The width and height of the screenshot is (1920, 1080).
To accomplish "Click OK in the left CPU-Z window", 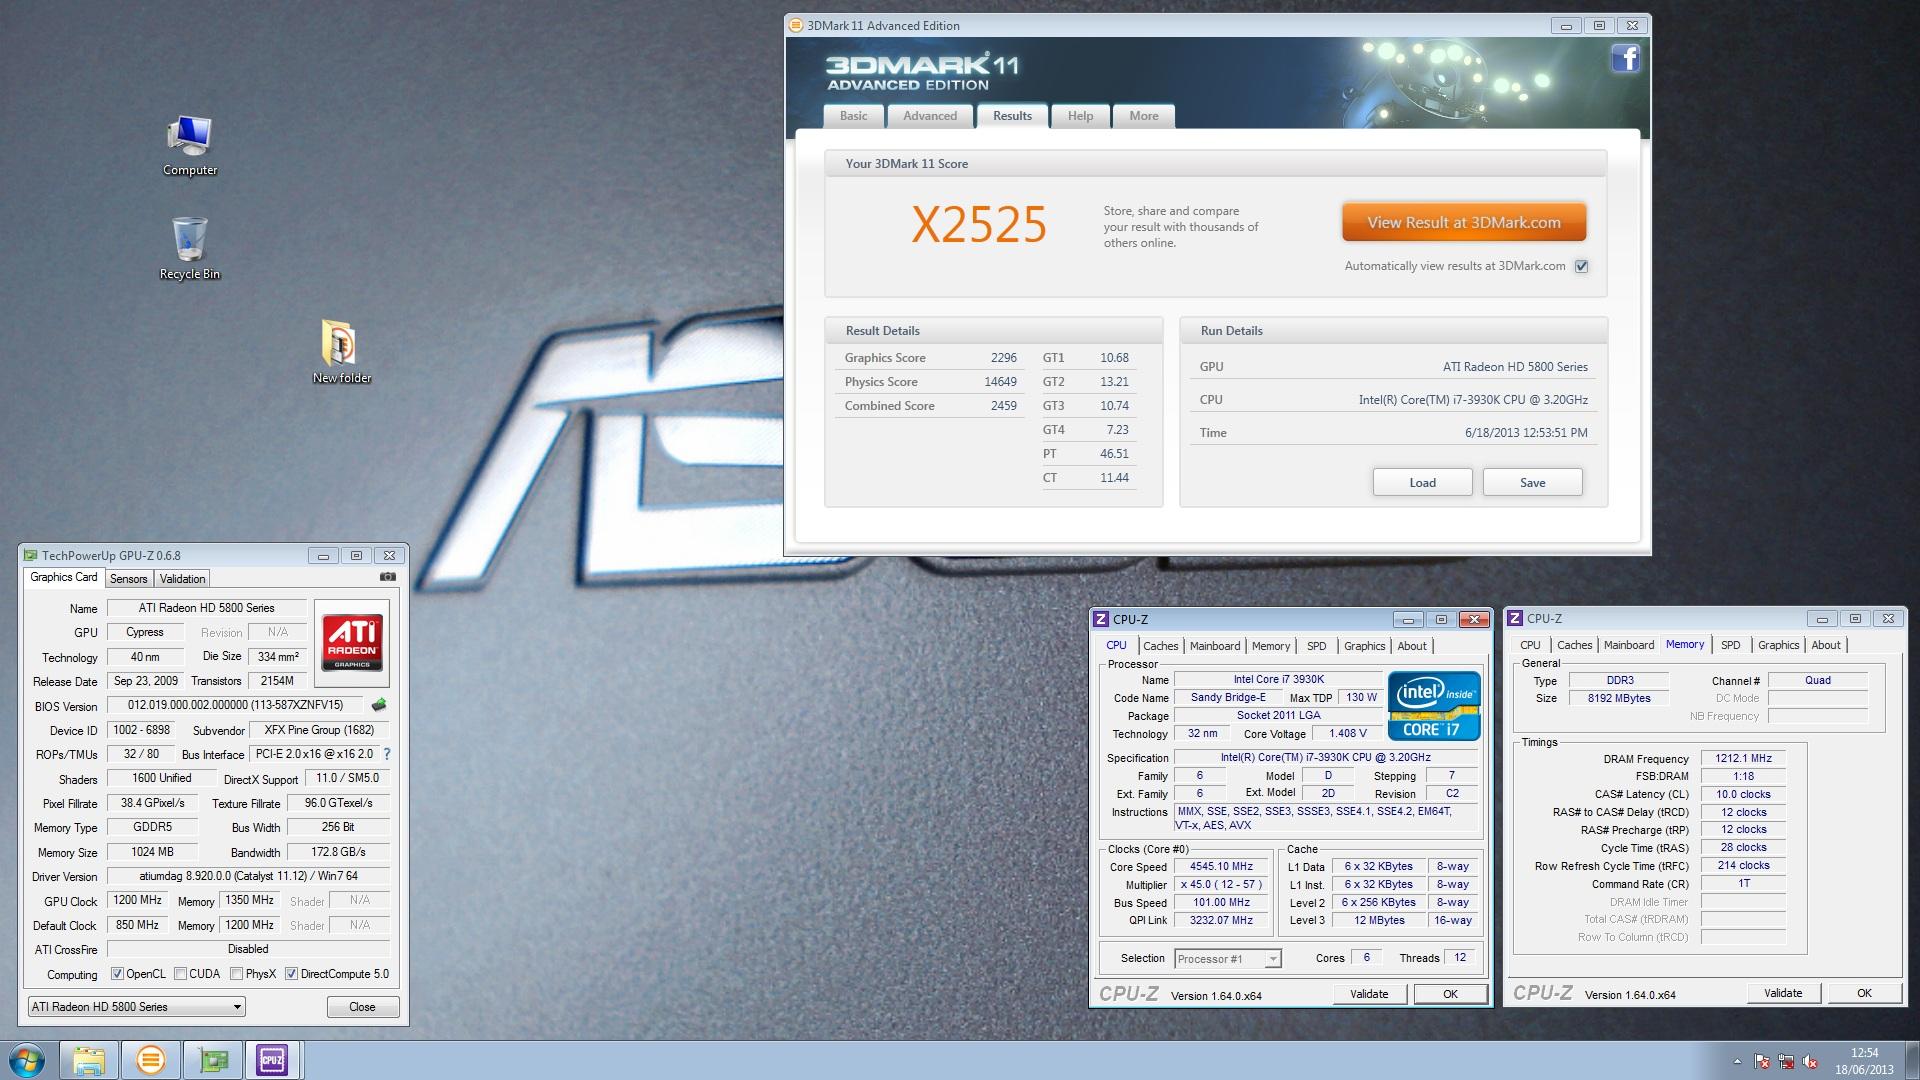I will click(x=1450, y=994).
